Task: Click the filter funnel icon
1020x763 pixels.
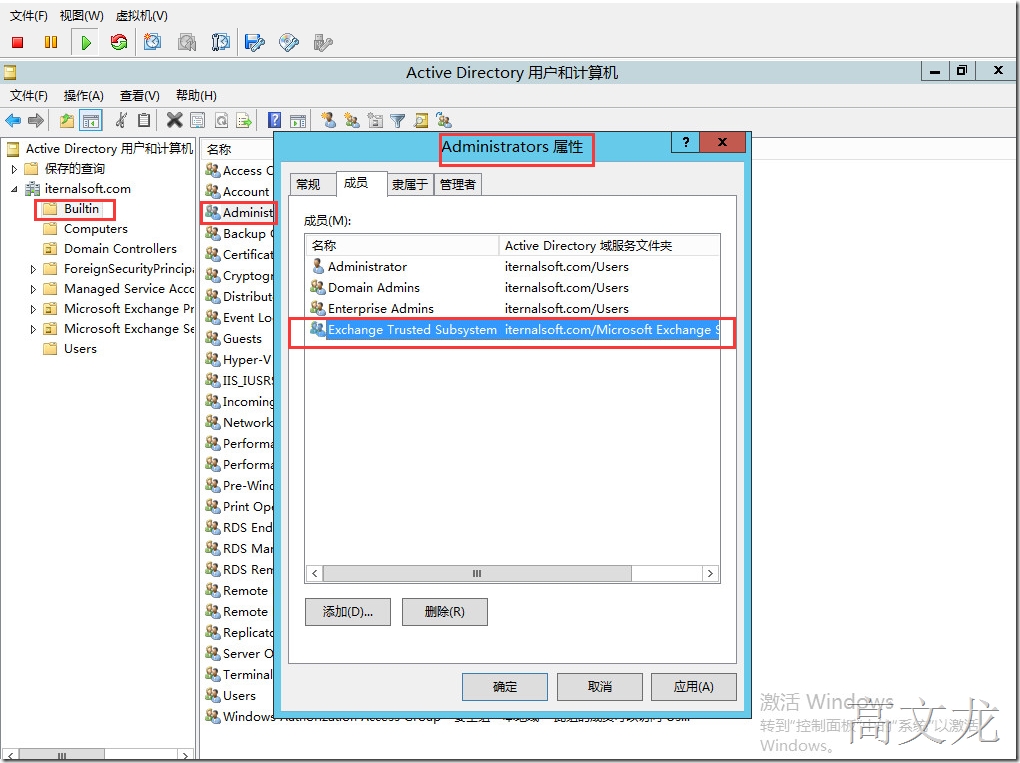Action: 397,120
